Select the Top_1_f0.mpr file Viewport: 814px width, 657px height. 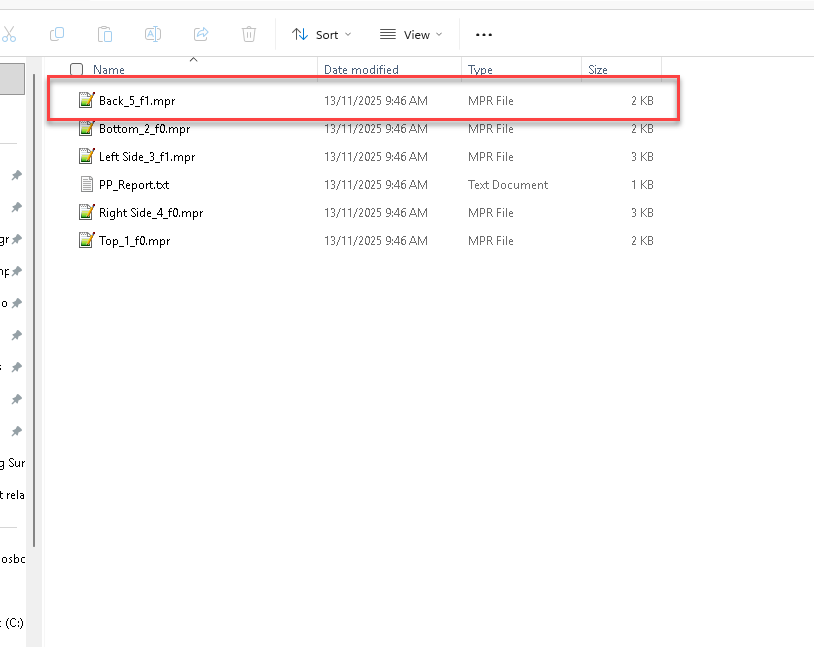click(x=134, y=241)
